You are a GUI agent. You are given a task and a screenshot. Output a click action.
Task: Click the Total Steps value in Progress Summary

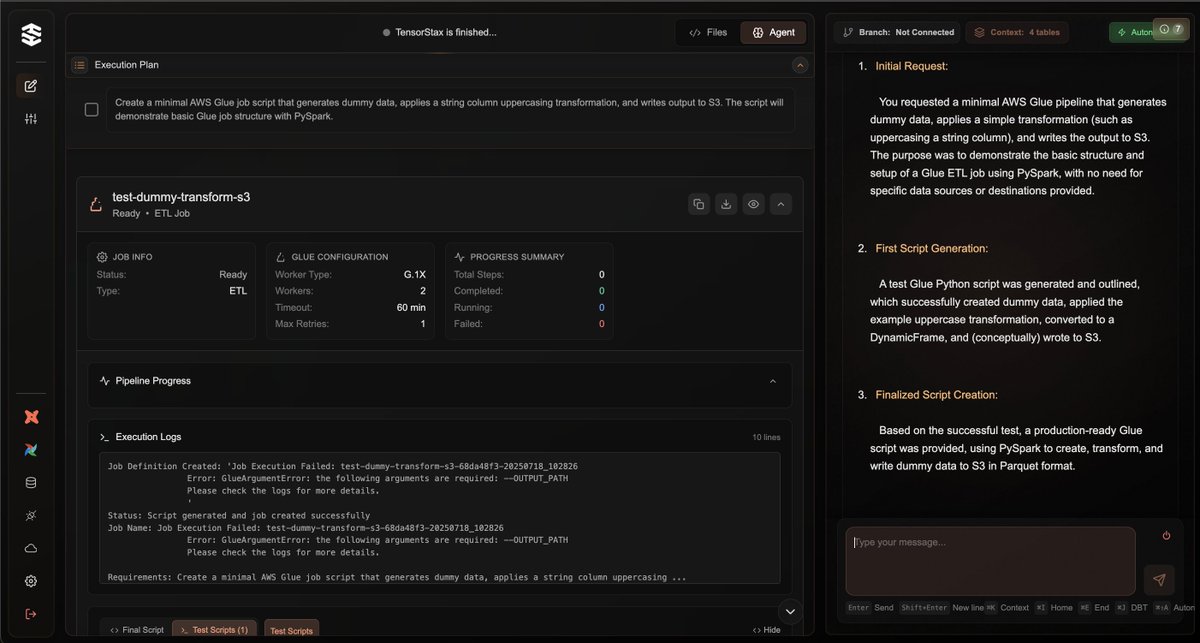[x=601, y=275]
